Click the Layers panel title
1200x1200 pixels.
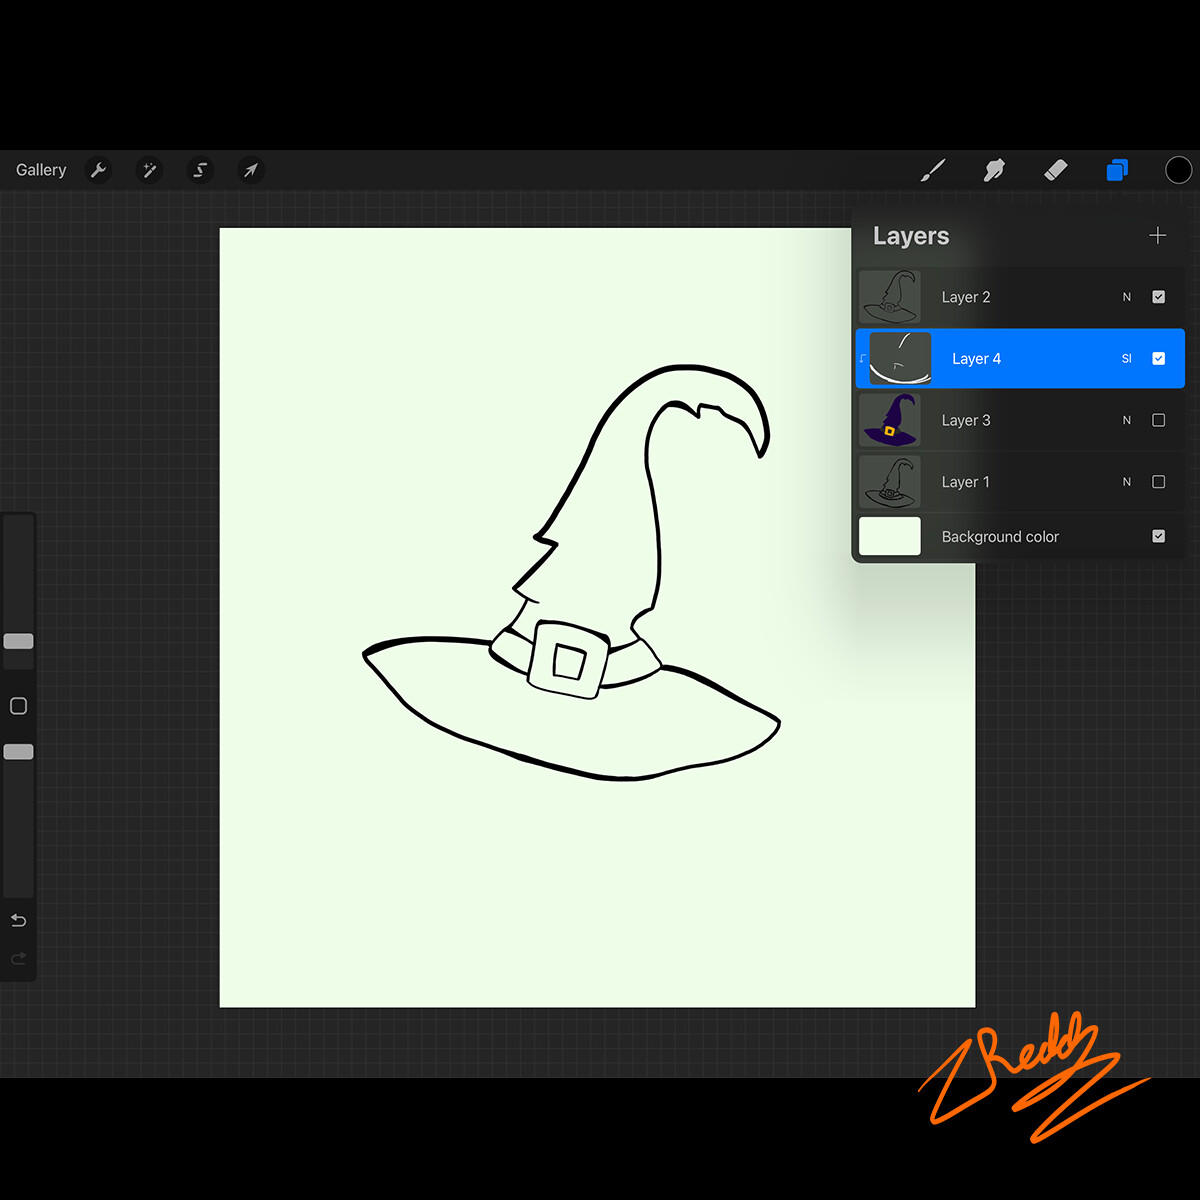click(x=911, y=236)
